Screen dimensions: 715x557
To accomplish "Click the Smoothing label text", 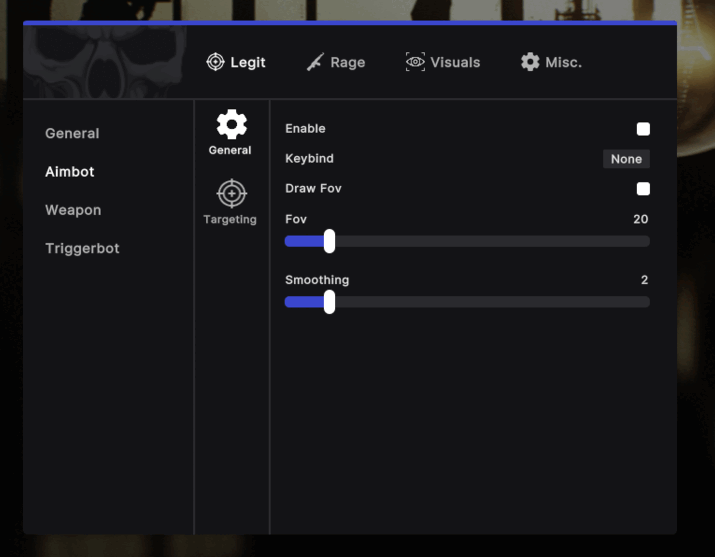I will click(x=317, y=280).
